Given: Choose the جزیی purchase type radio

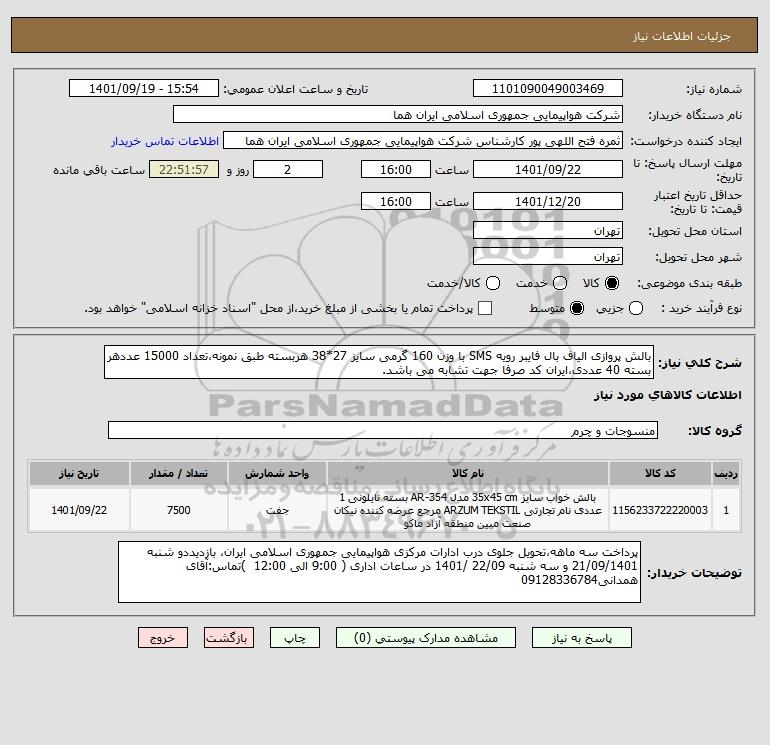Looking at the screenshot, I should [x=636, y=308].
